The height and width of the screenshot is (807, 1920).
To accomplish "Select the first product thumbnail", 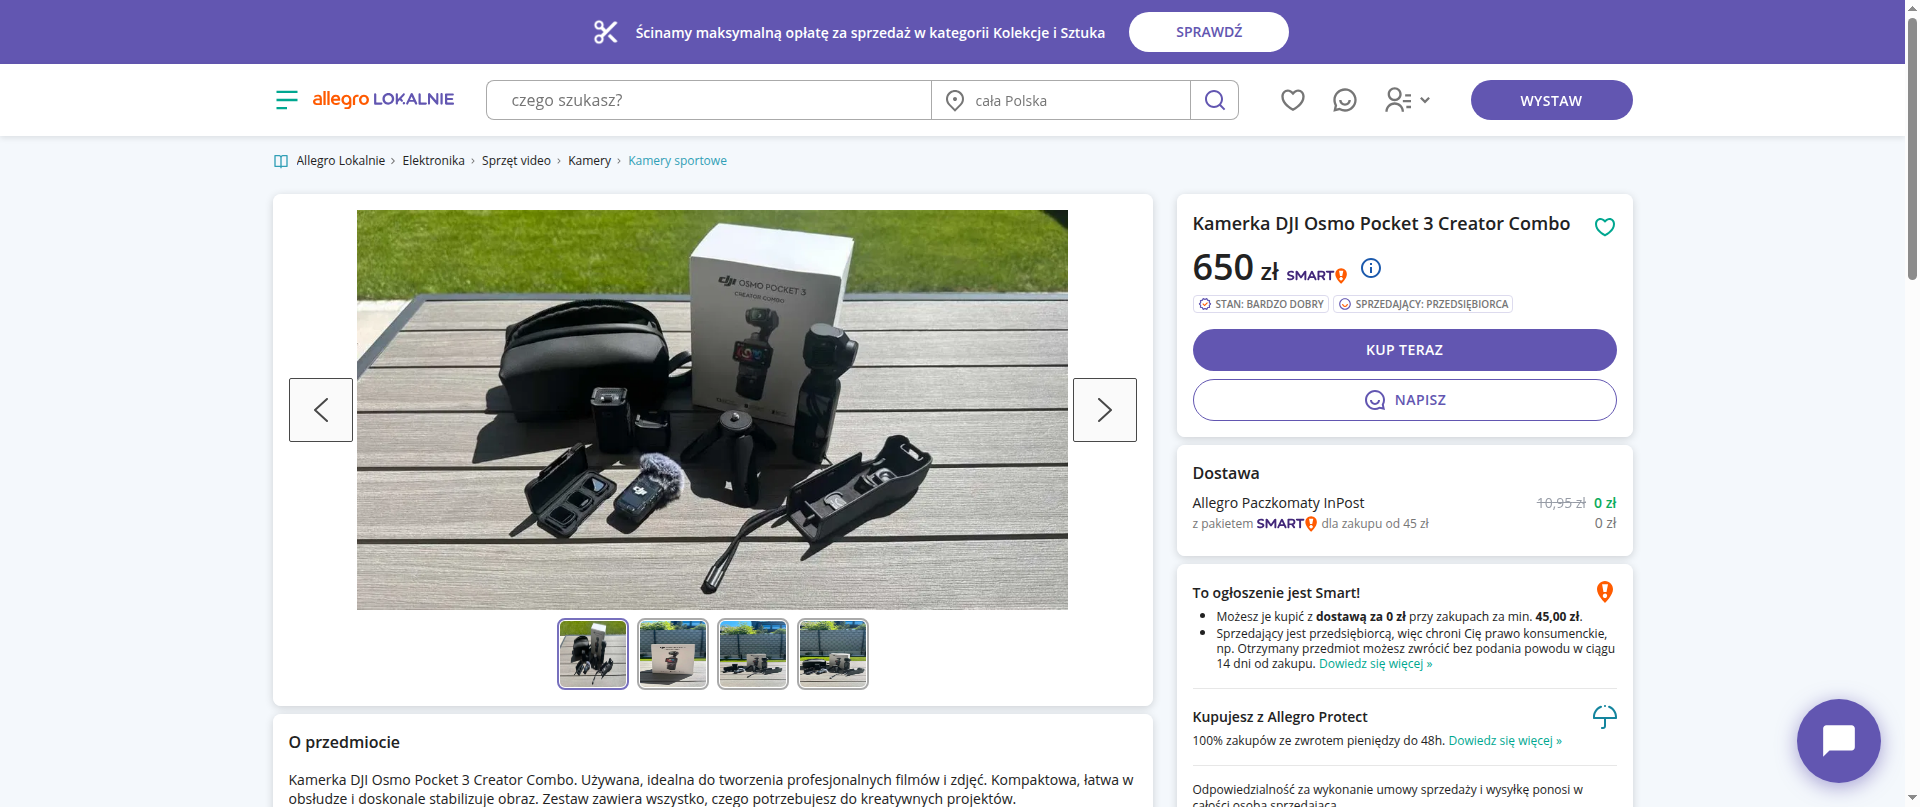I will click(593, 654).
